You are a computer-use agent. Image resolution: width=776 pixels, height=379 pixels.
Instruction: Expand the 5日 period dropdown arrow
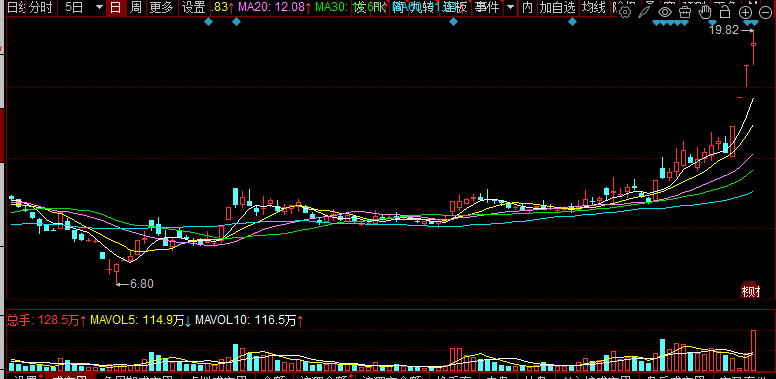point(99,7)
